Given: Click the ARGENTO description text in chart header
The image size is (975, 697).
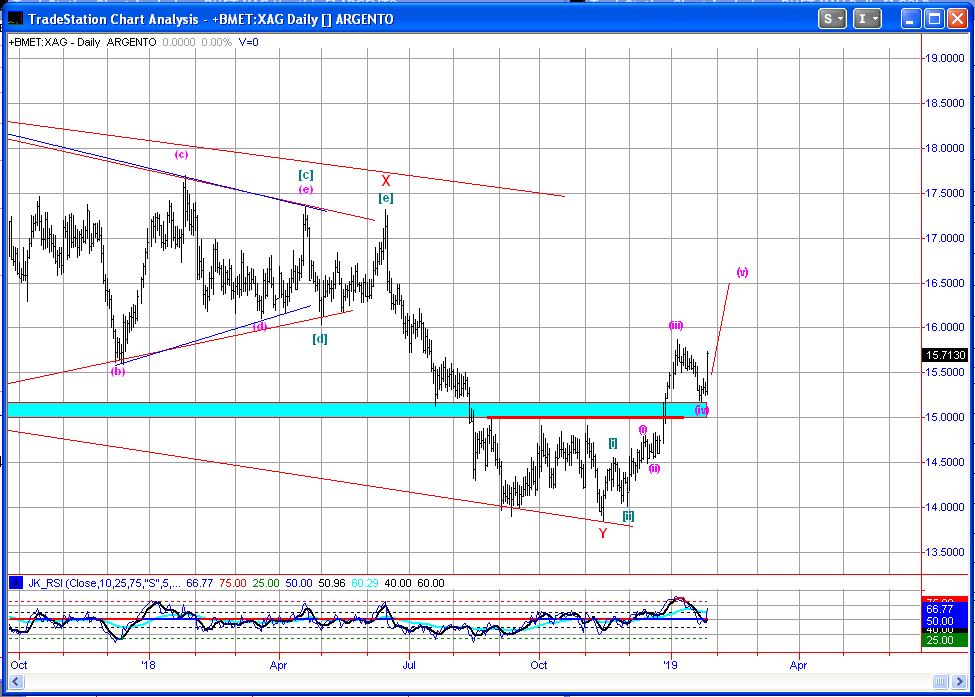Looking at the screenshot, I should (x=131, y=42).
